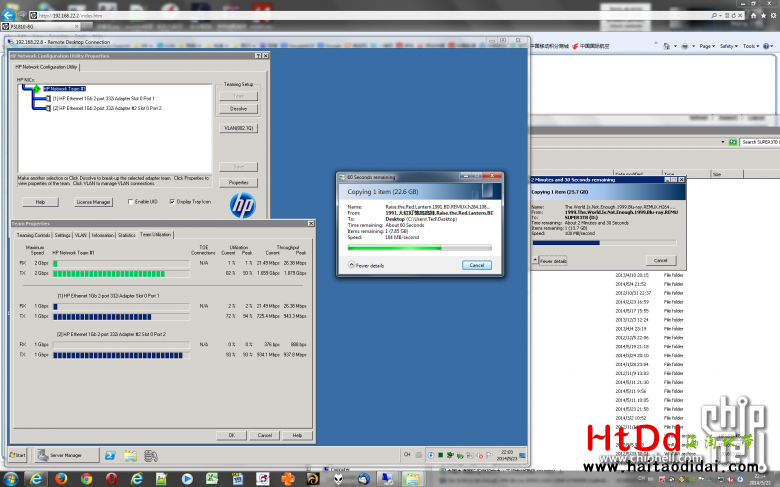Open the IE Tools dropdown menu
Viewport: 780px width, 487px height.
pyautogui.click(x=751, y=46)
